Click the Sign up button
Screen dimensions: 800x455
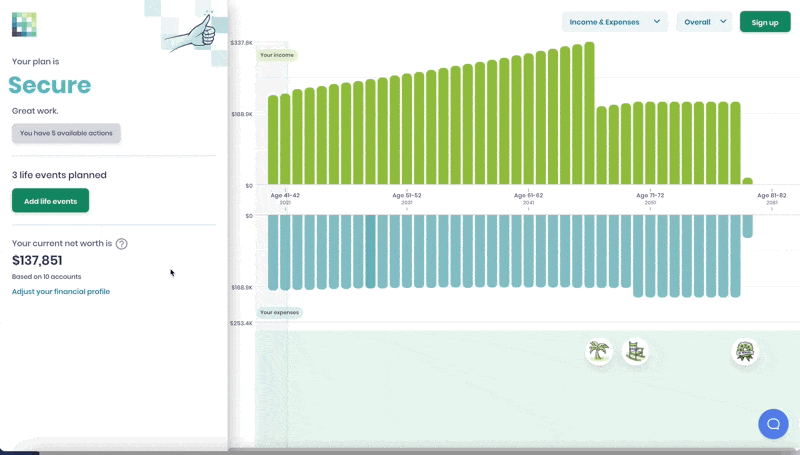[765, 22]
